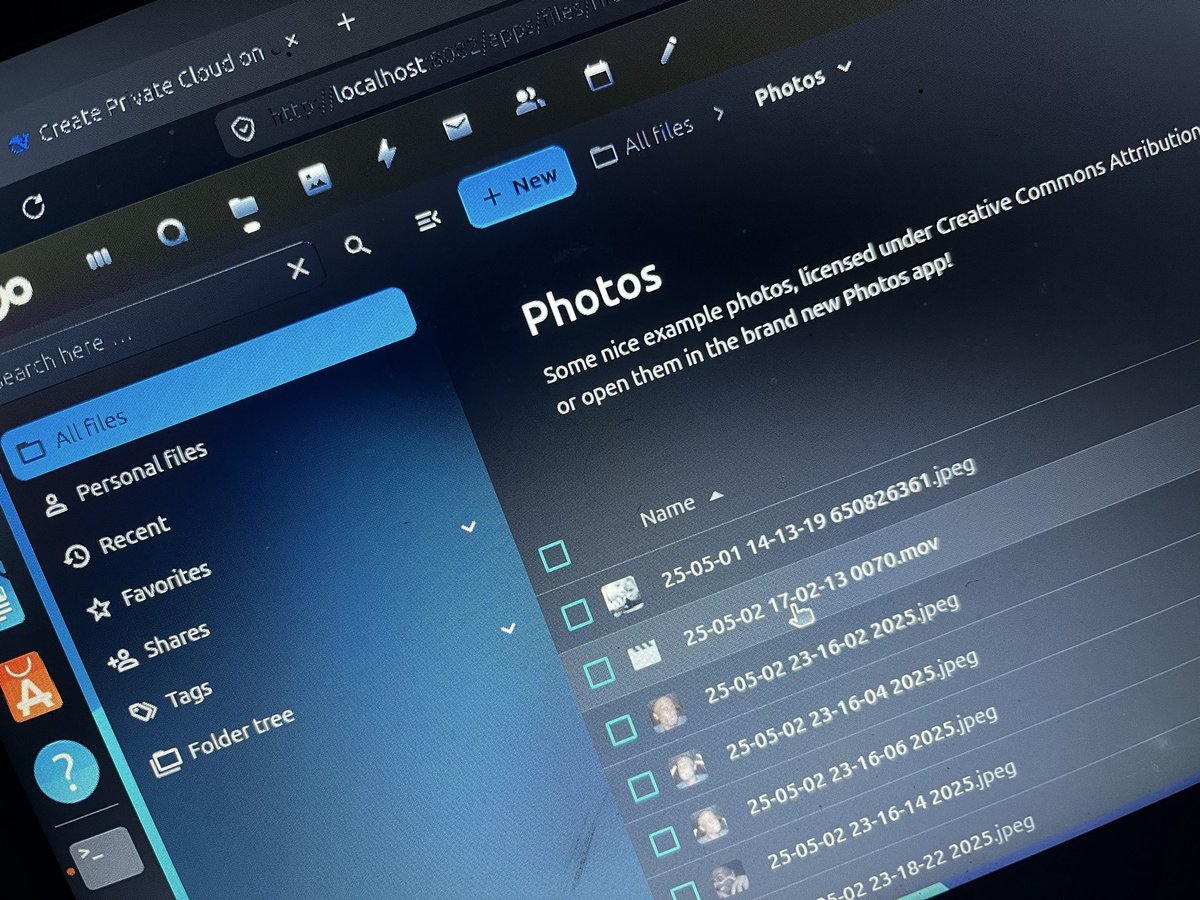Open thumbnail of 25-05-02 23-16-04 2025.jpeg
Screen dimensions: 1200x900
pyautogui.click(x=688, y=770)
